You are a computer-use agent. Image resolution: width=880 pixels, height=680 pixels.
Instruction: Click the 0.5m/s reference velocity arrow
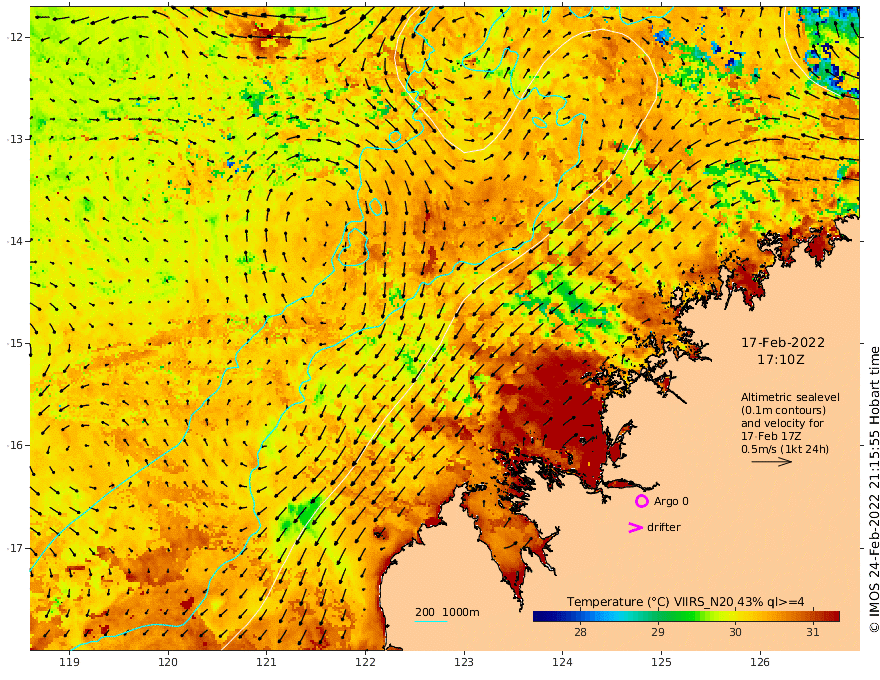point(772,462)
